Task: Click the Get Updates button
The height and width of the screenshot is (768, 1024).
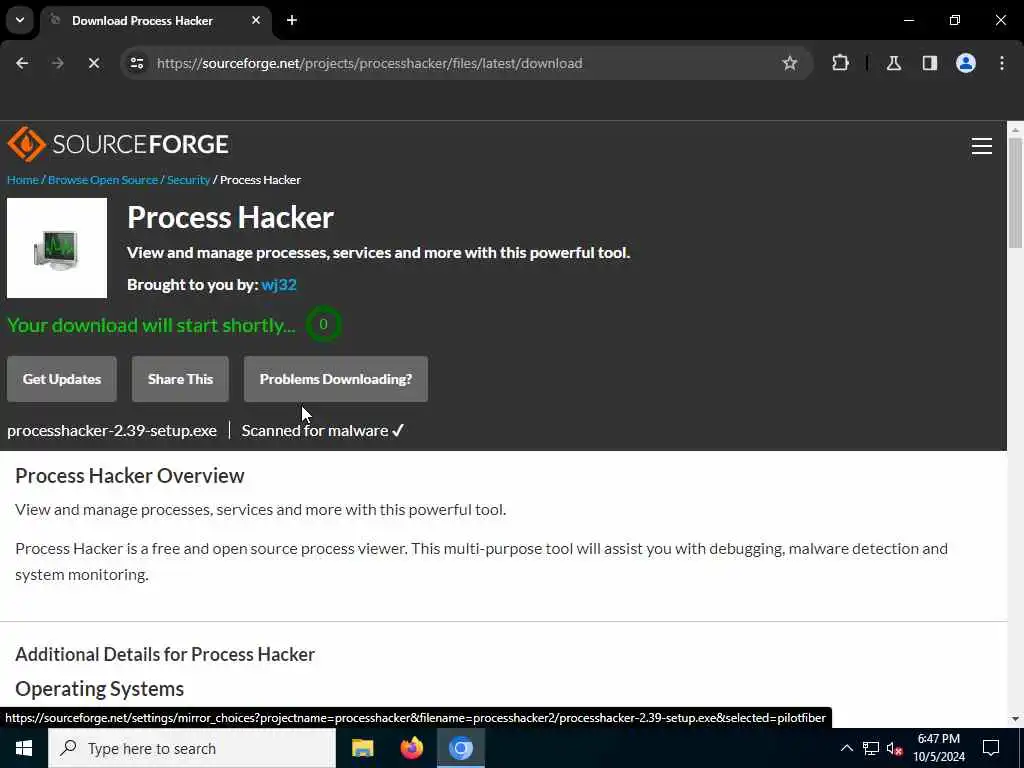Action: (x=62, y=379)
